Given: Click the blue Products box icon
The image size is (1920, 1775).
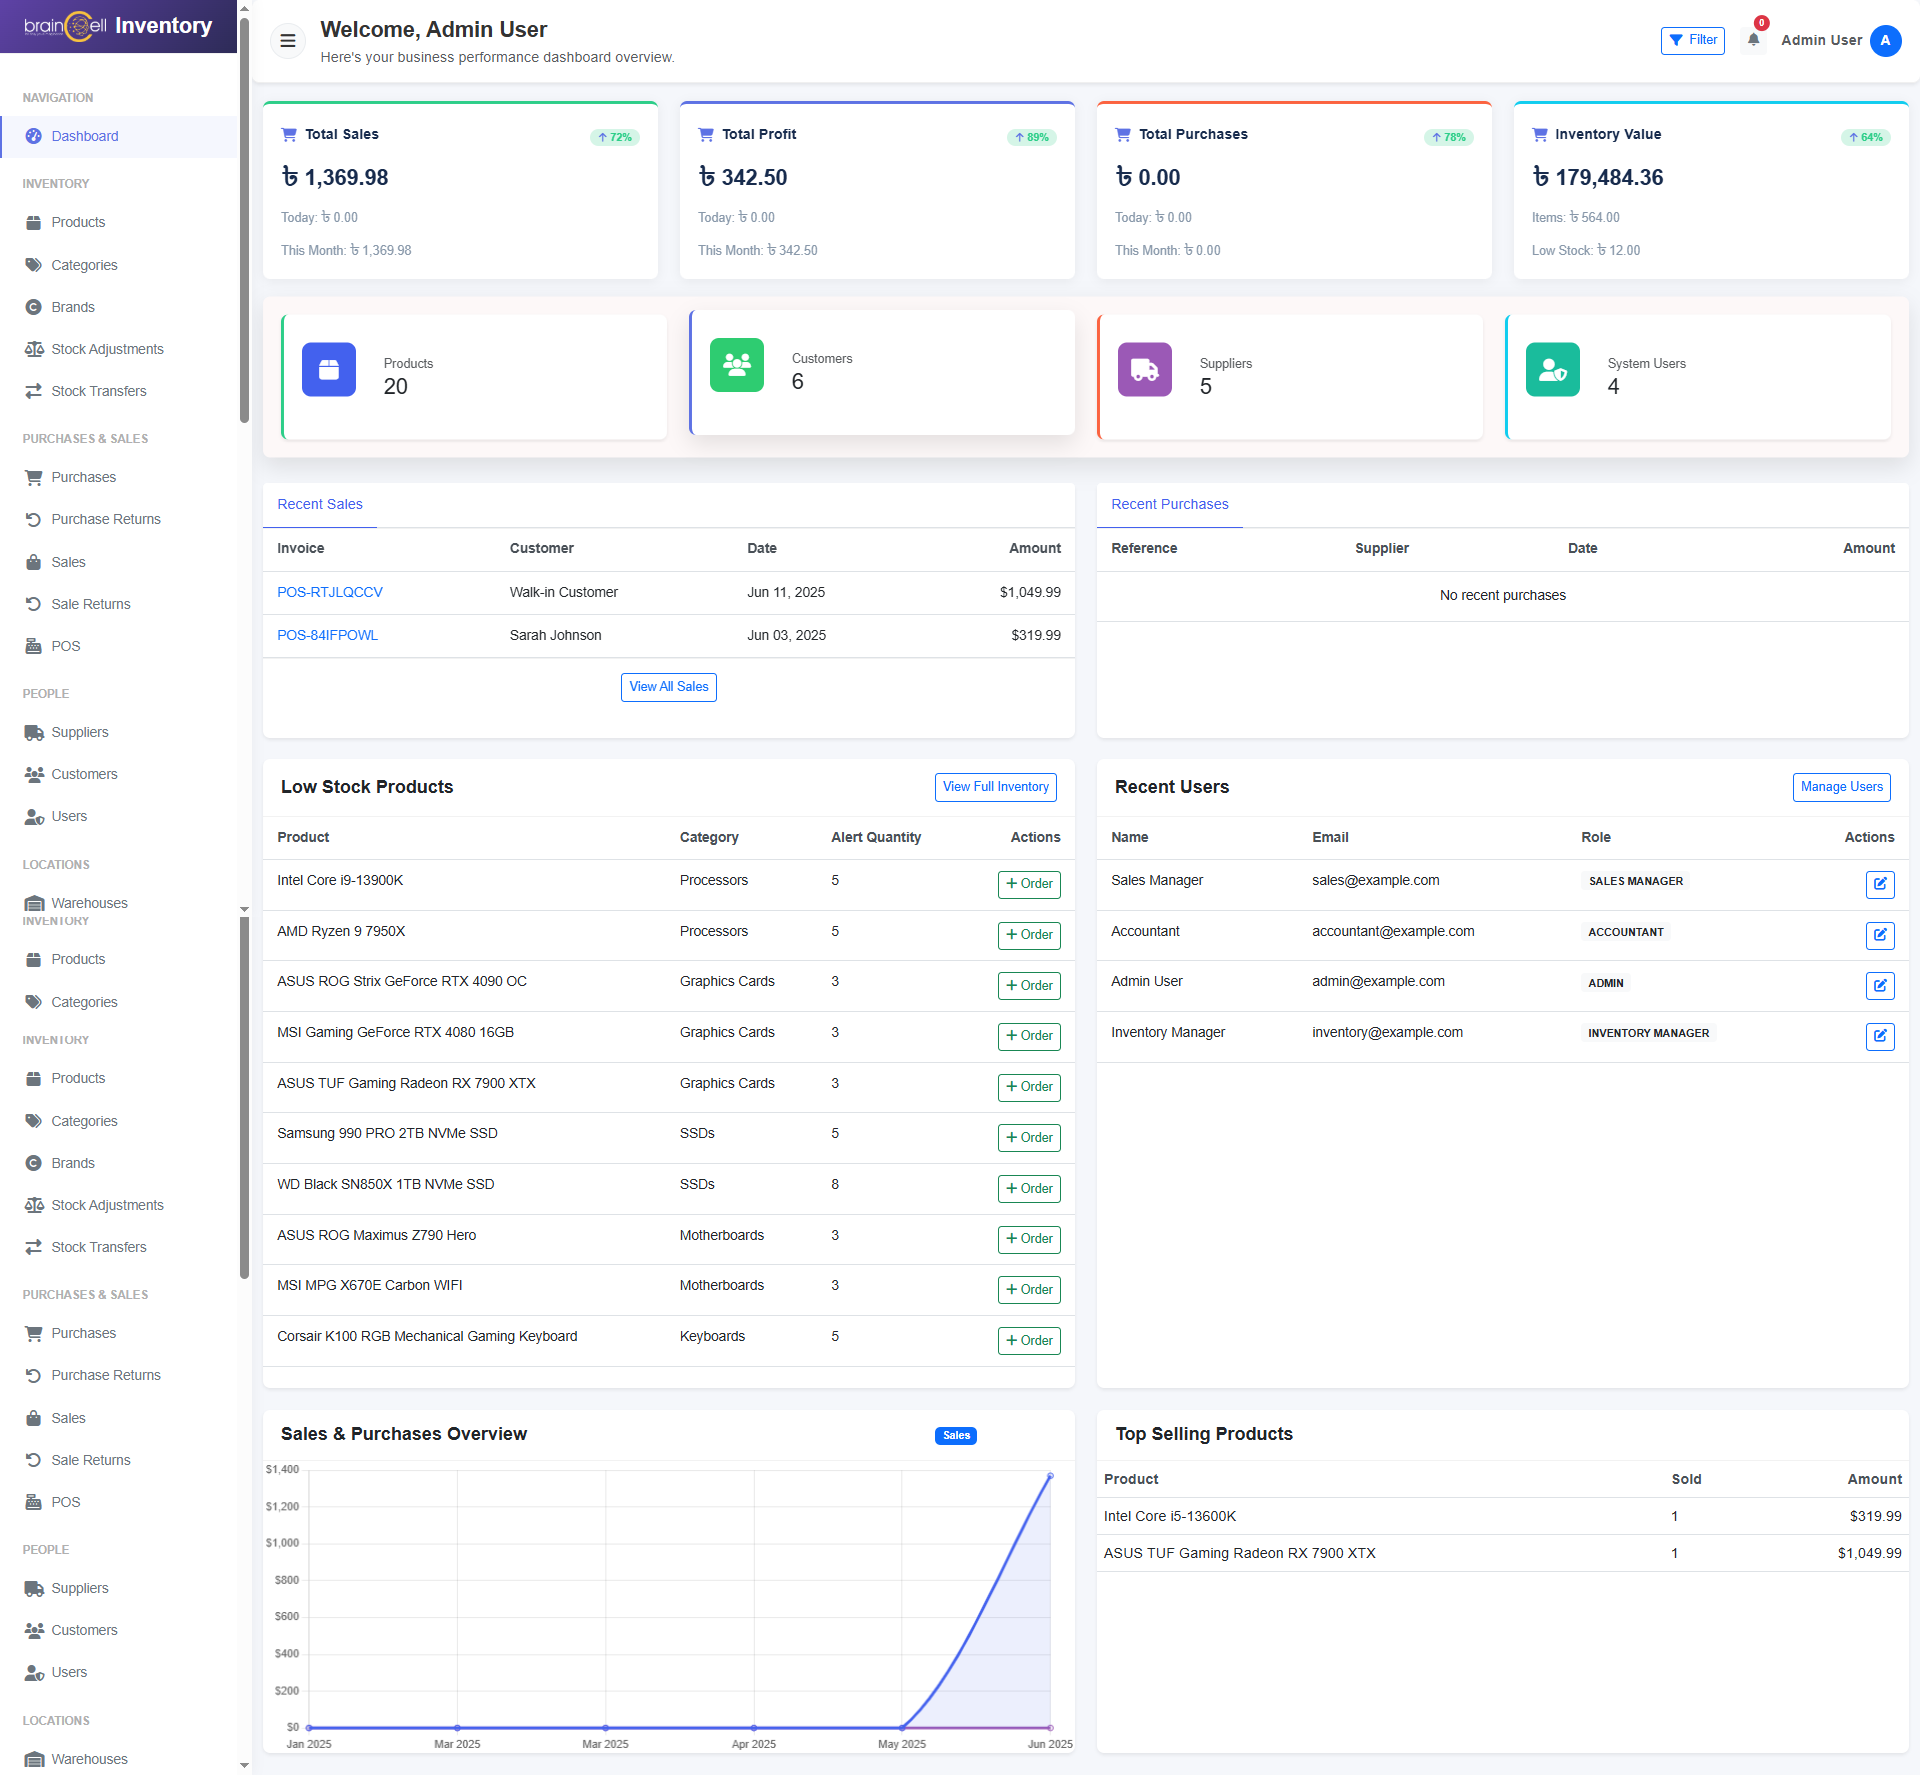Looking at the screenshot, I should (329, 370).
